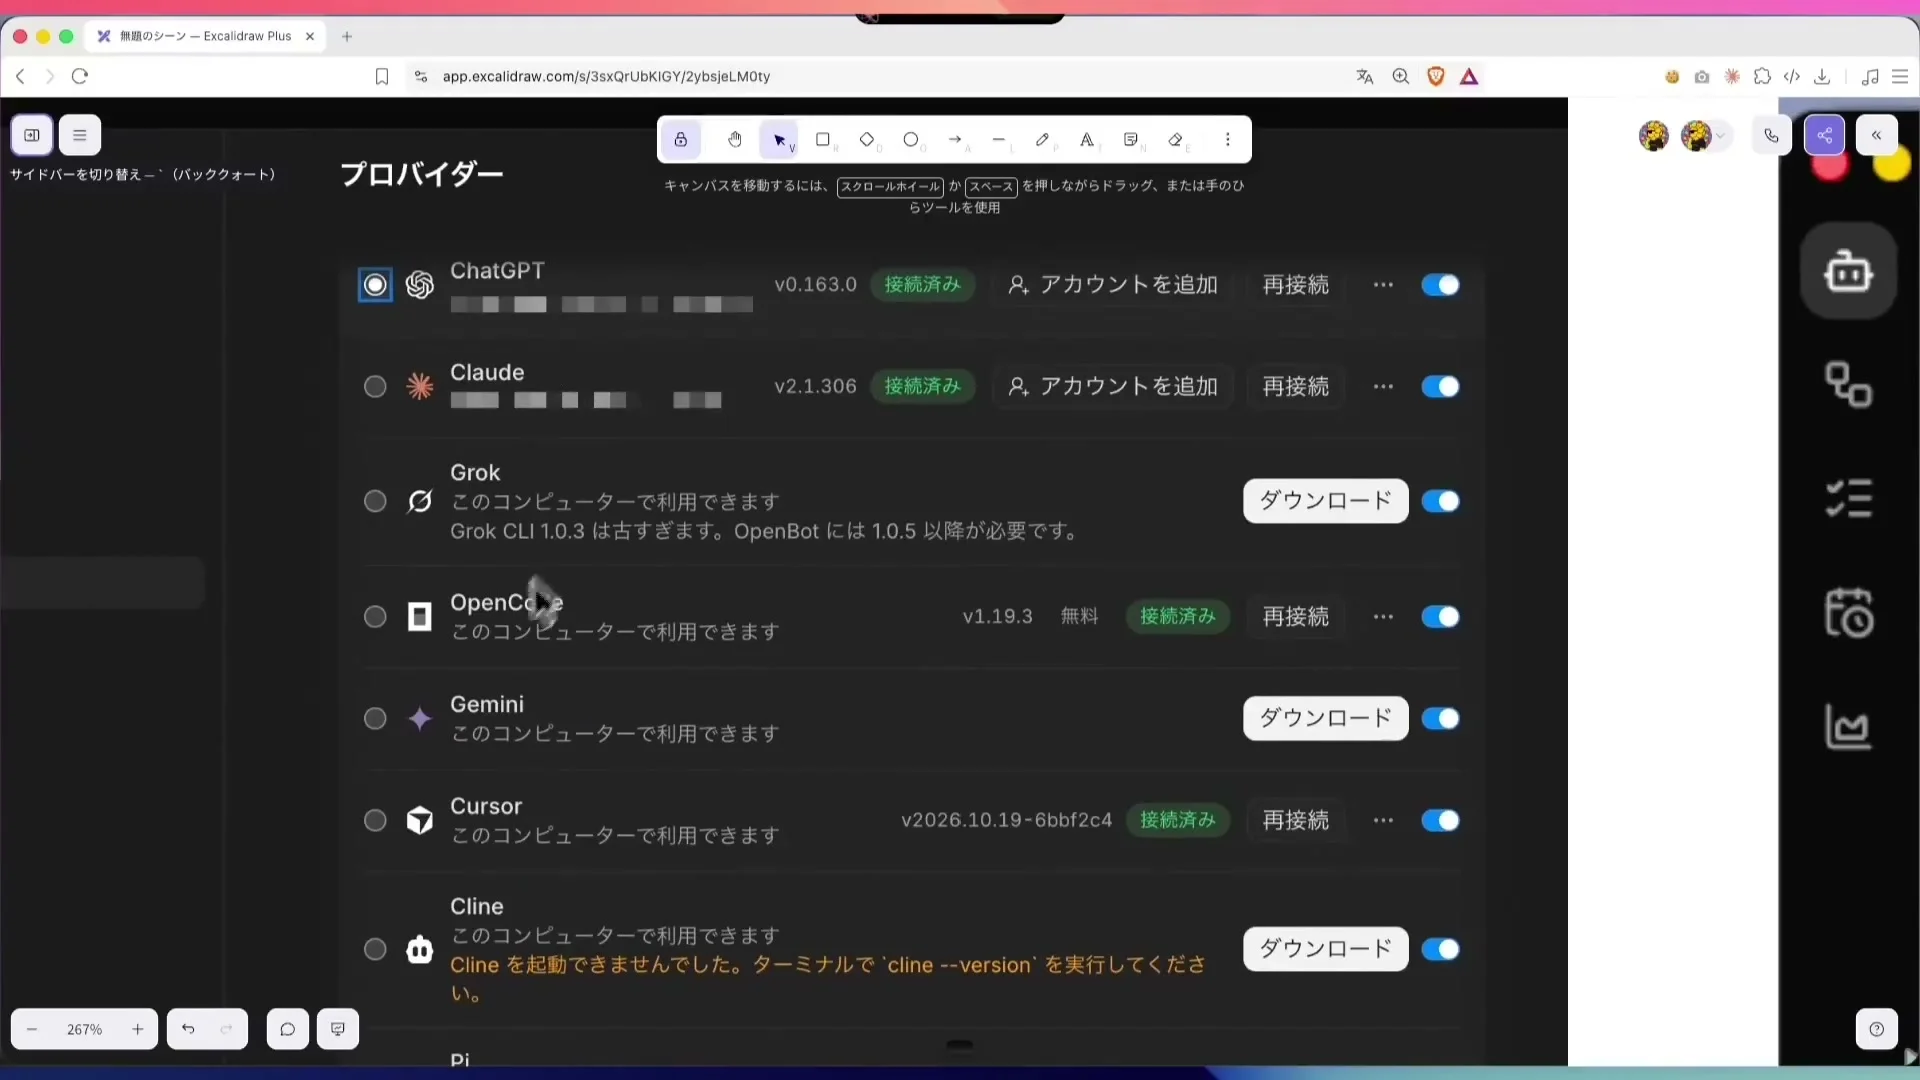1920x1080 pixels.
Task: Disable the Claude provider toggle
Action: tap(1440, 387)
